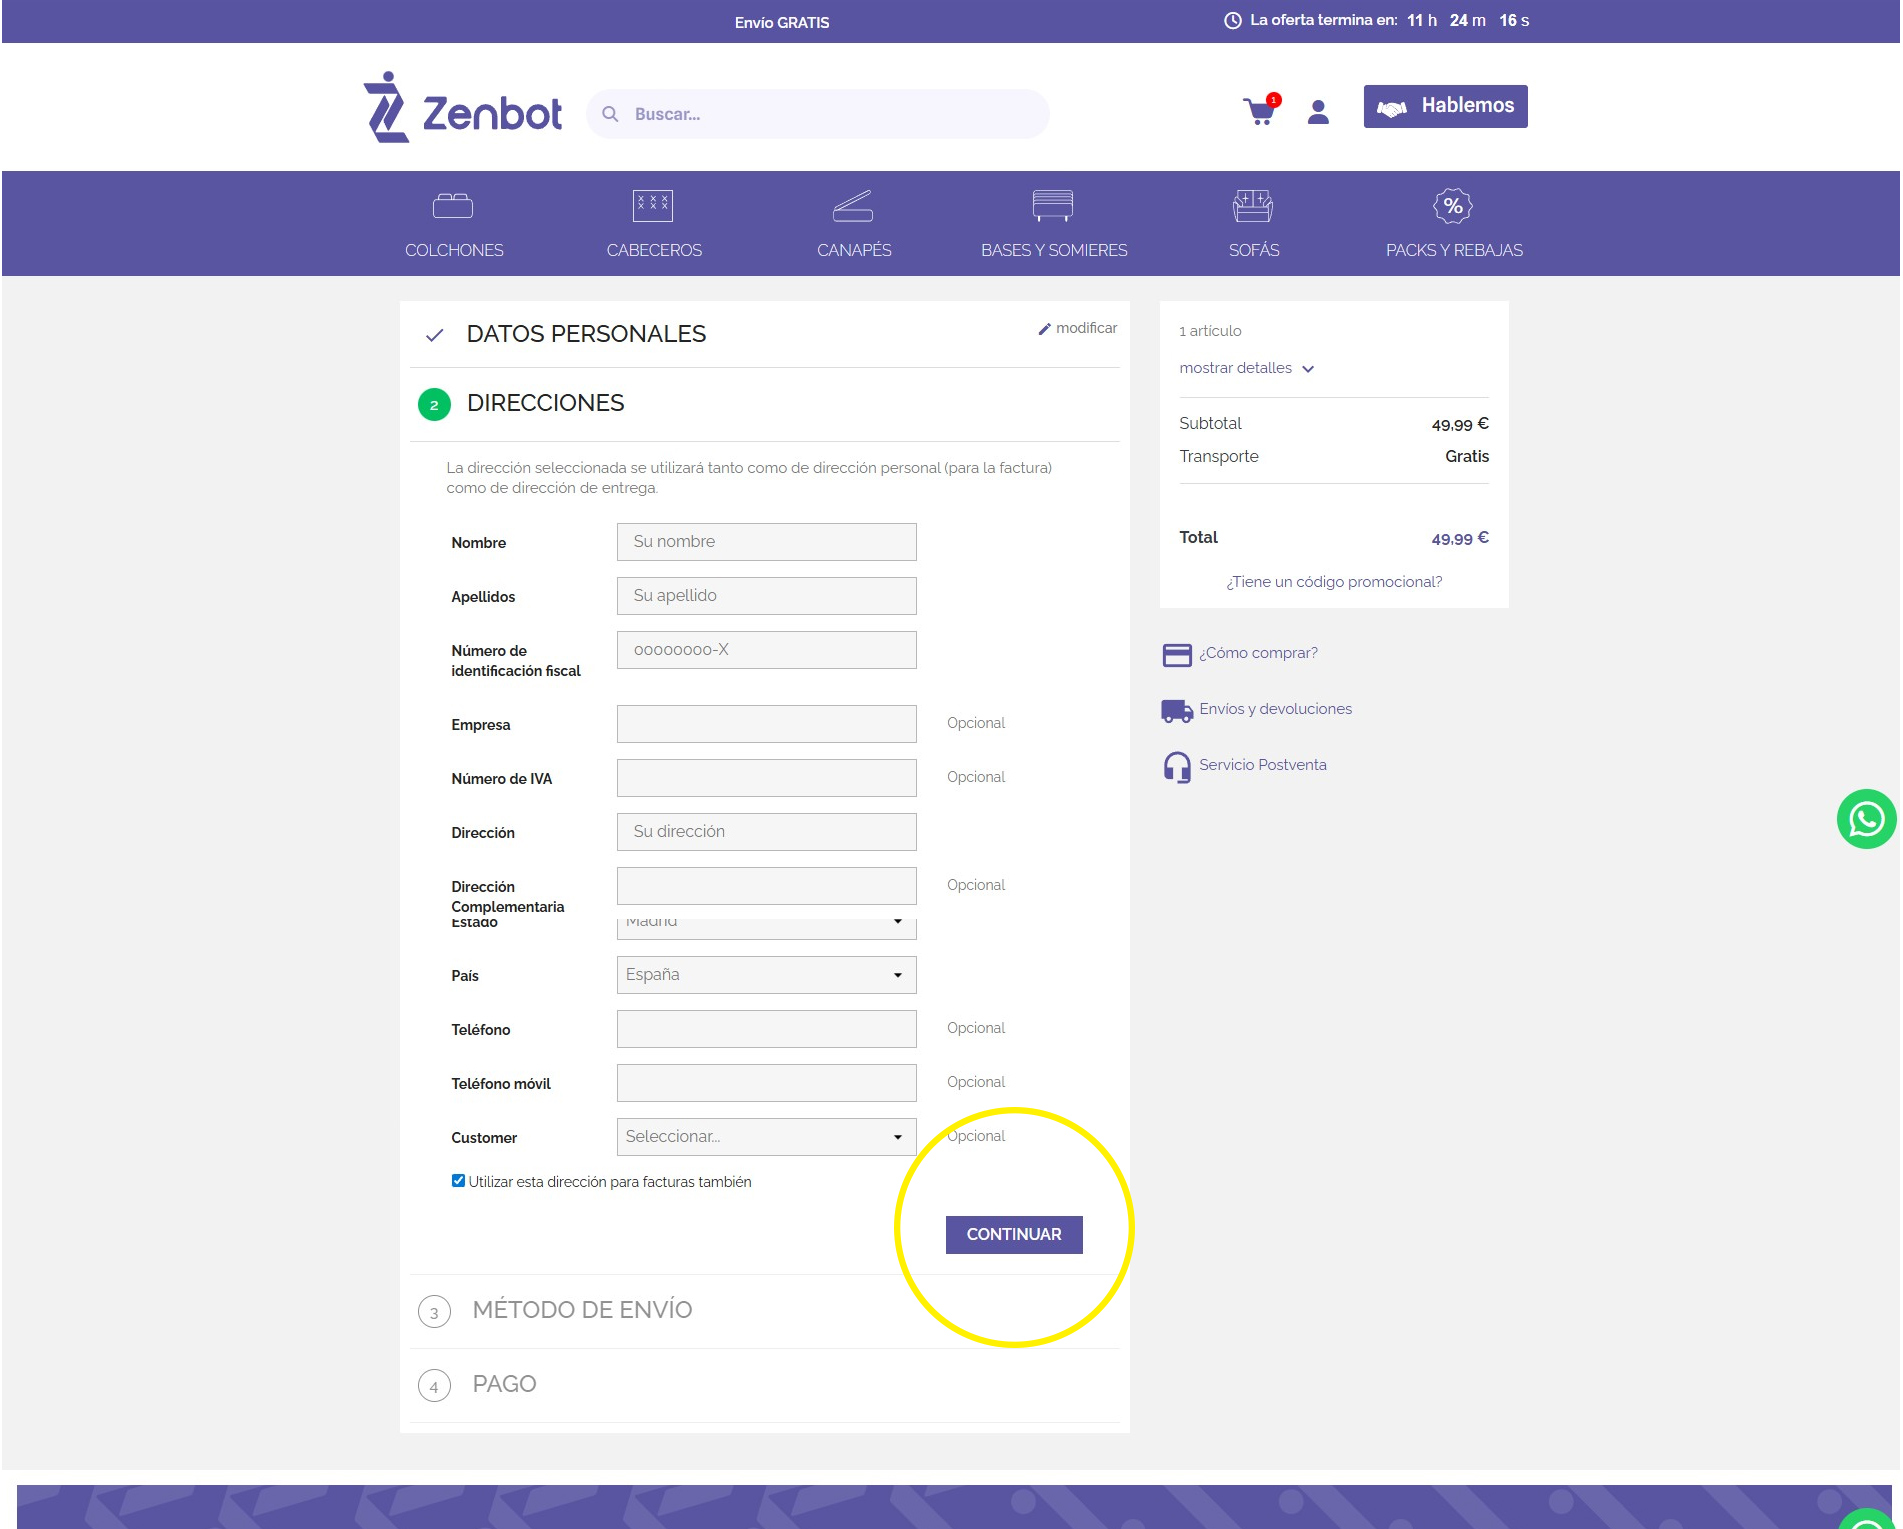
Task: Open Cabeceros category icon
Action: [653, 206]
